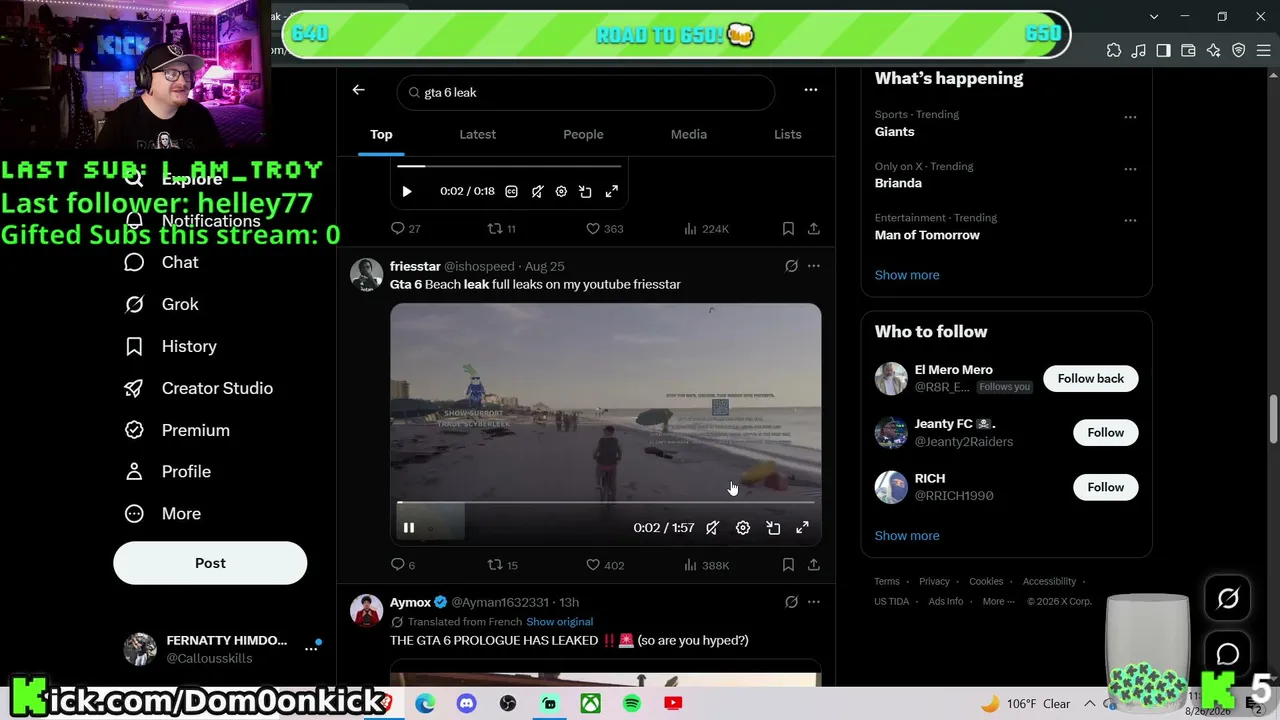This screenshot has width=1280, height=720.
Task: Open Chat from the X sidebar
Action: [161, 262]
